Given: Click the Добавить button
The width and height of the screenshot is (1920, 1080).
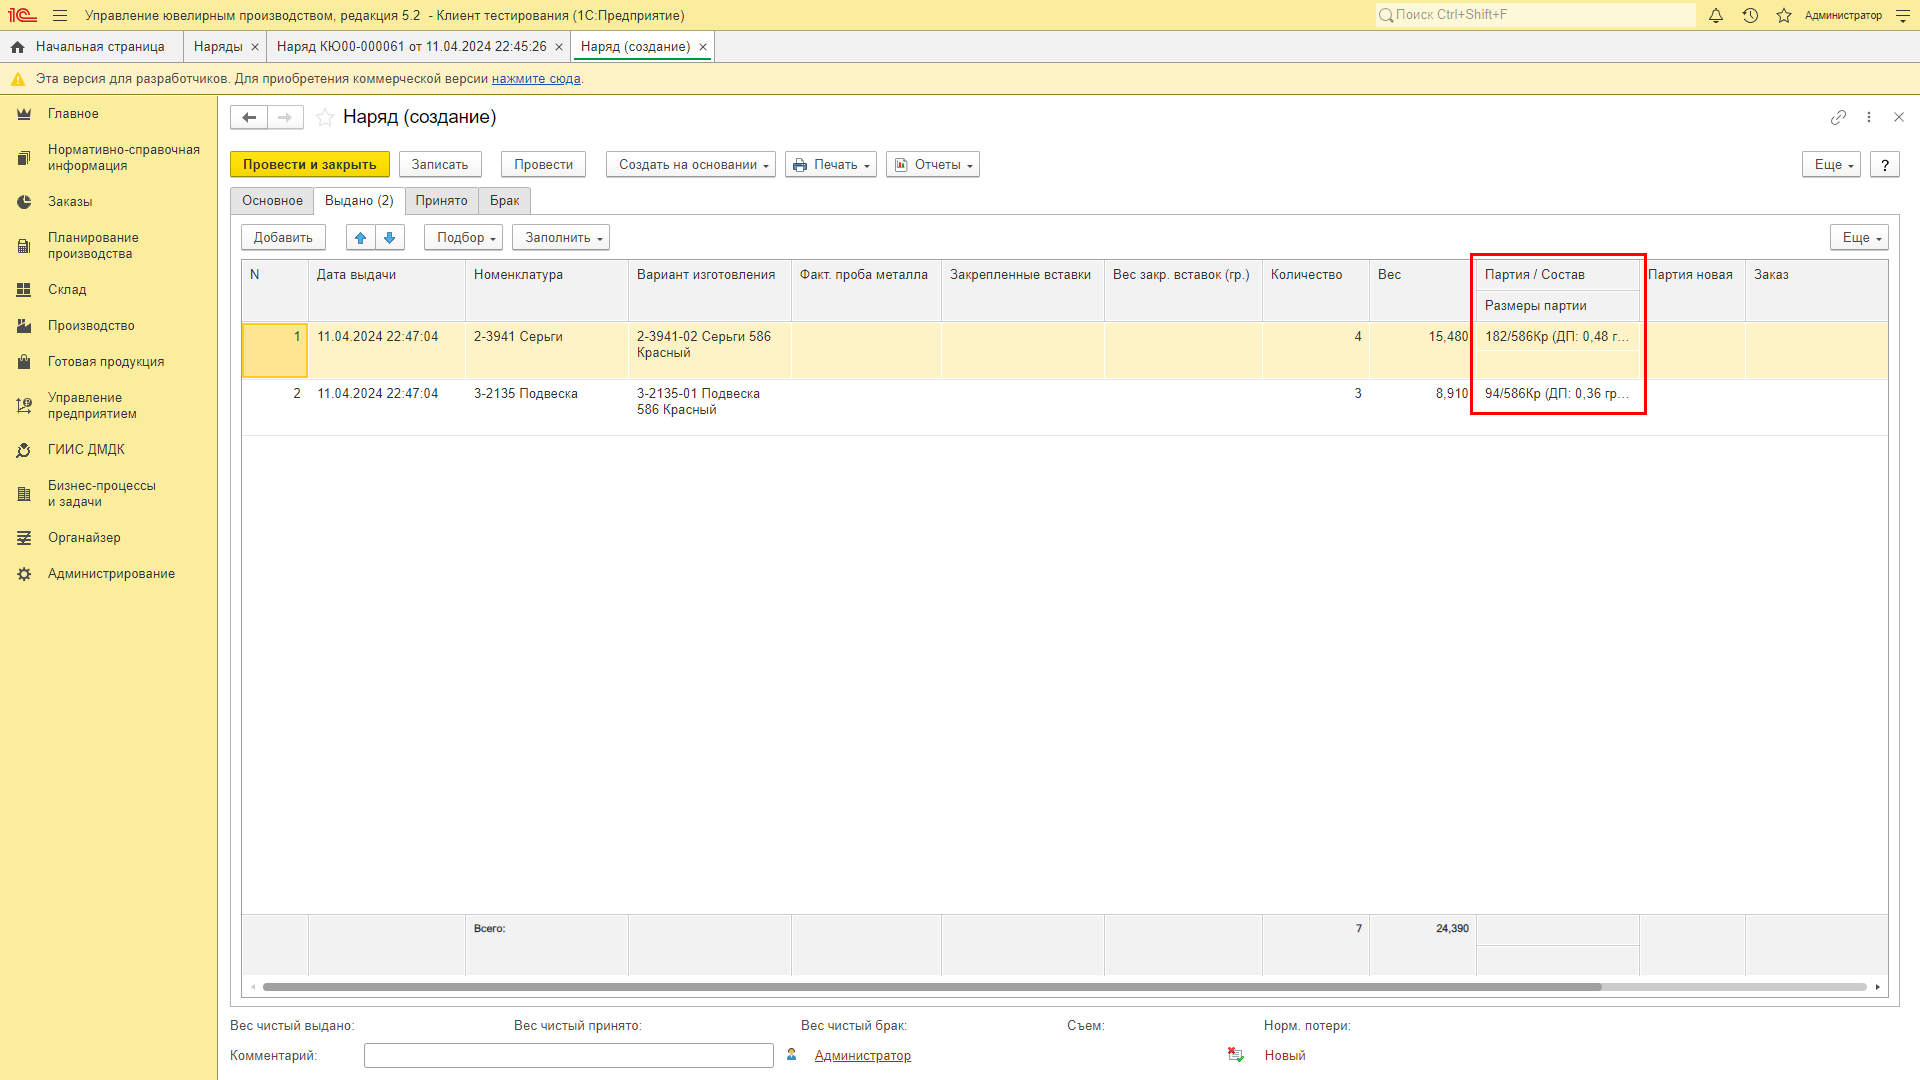Looking at the screenshot, I should (283, 237).
